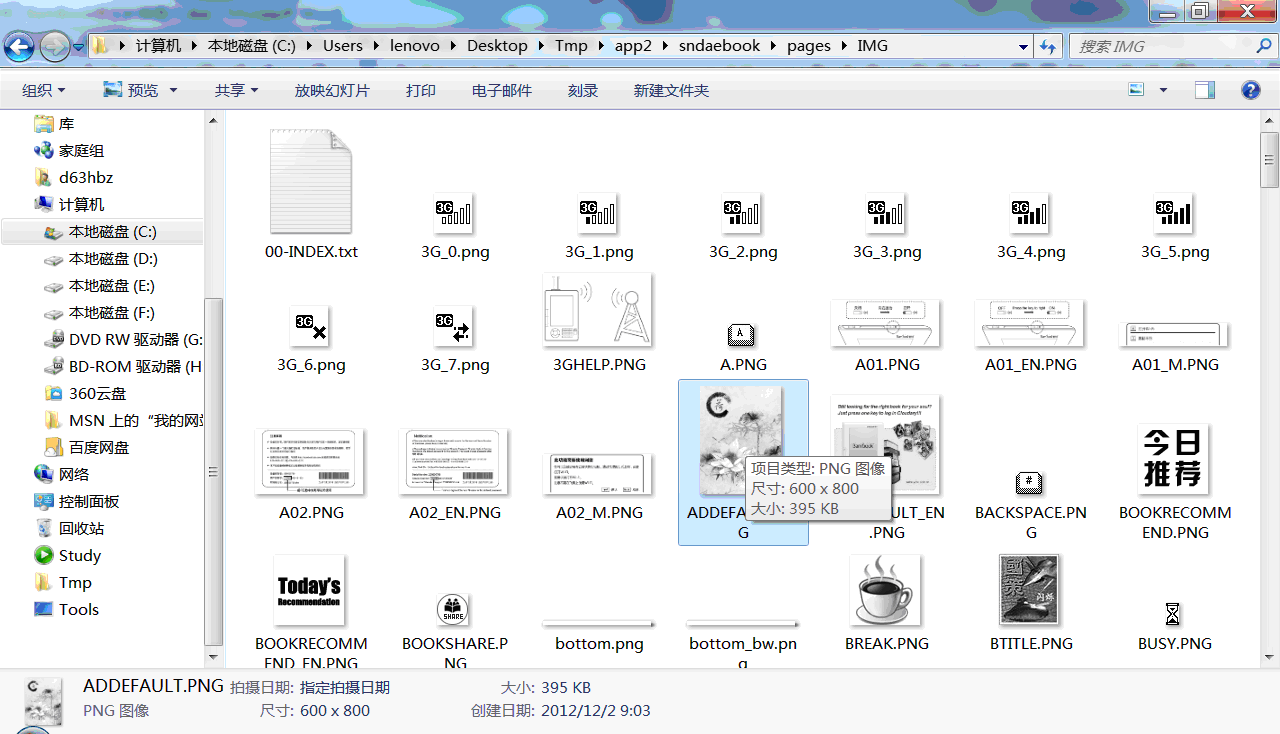Select the 3G_0.png file icon

[455, 213]
